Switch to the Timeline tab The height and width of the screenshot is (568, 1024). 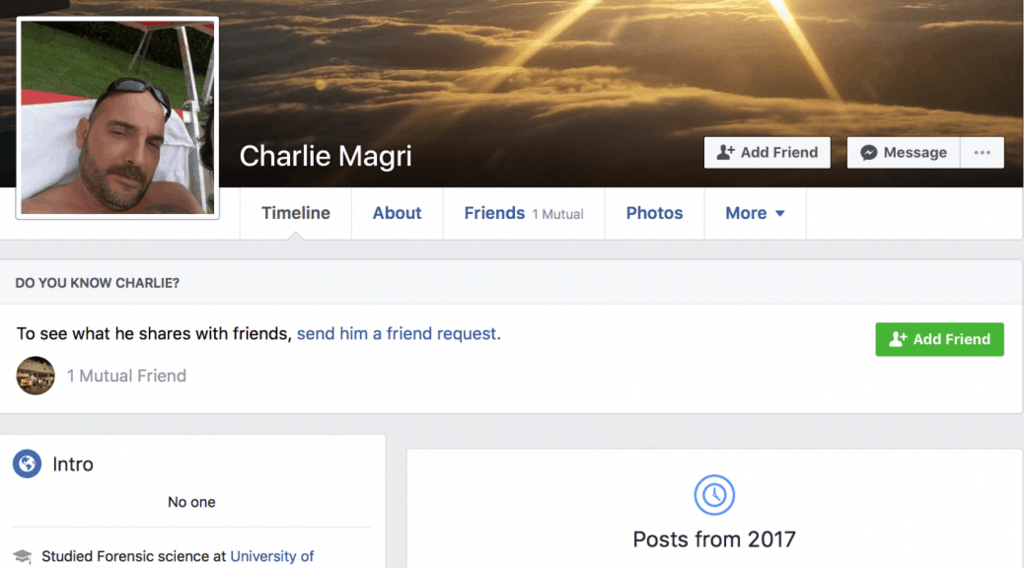point(295,213)
